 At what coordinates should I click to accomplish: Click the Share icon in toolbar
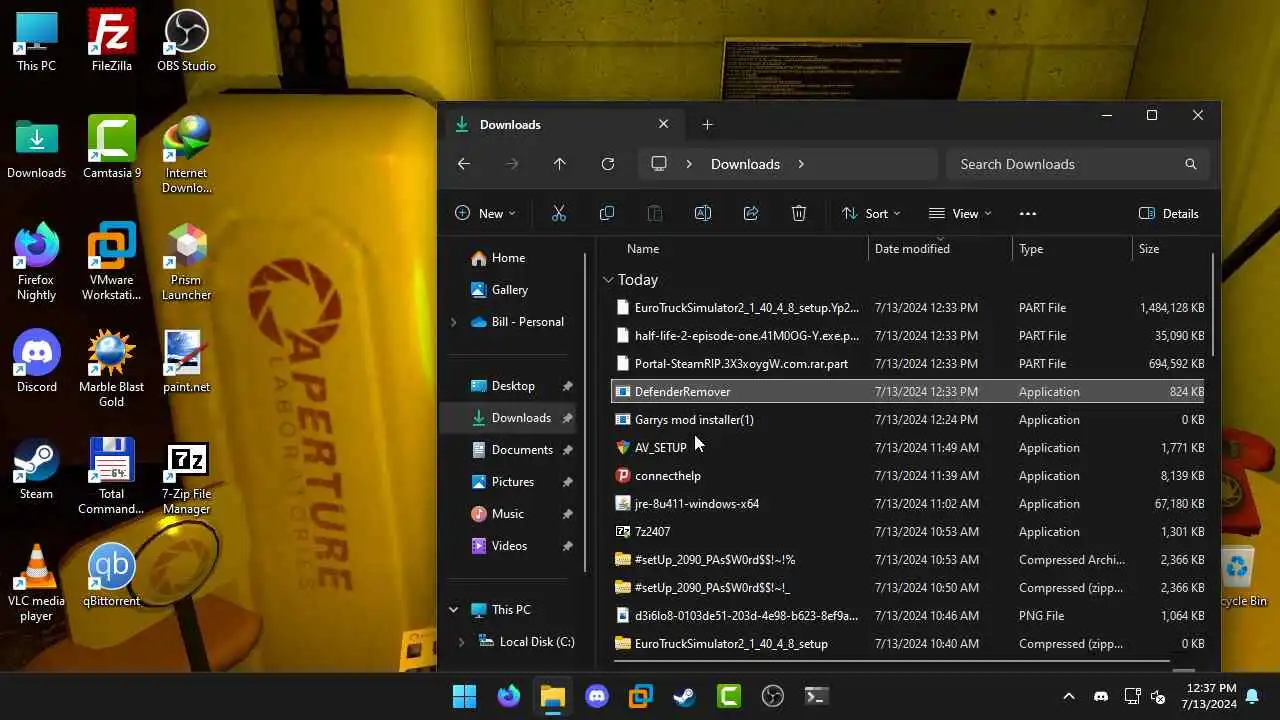click(x=751, y=213)
